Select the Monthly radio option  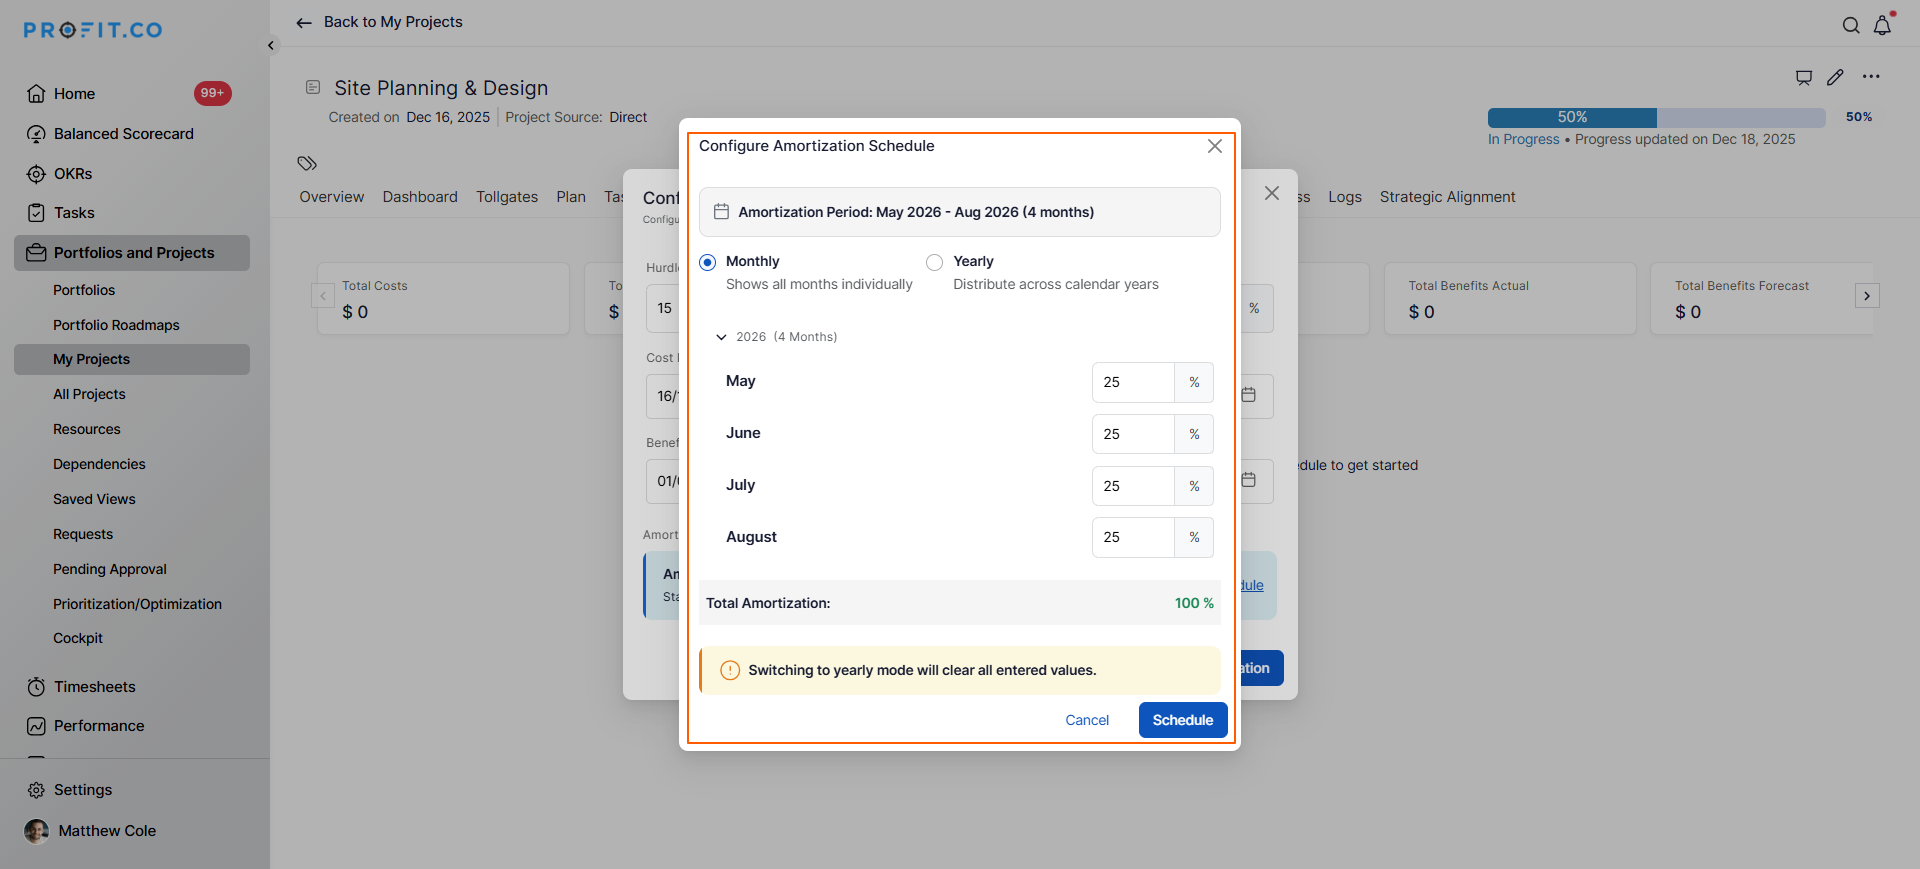click(x=708, y=262)
